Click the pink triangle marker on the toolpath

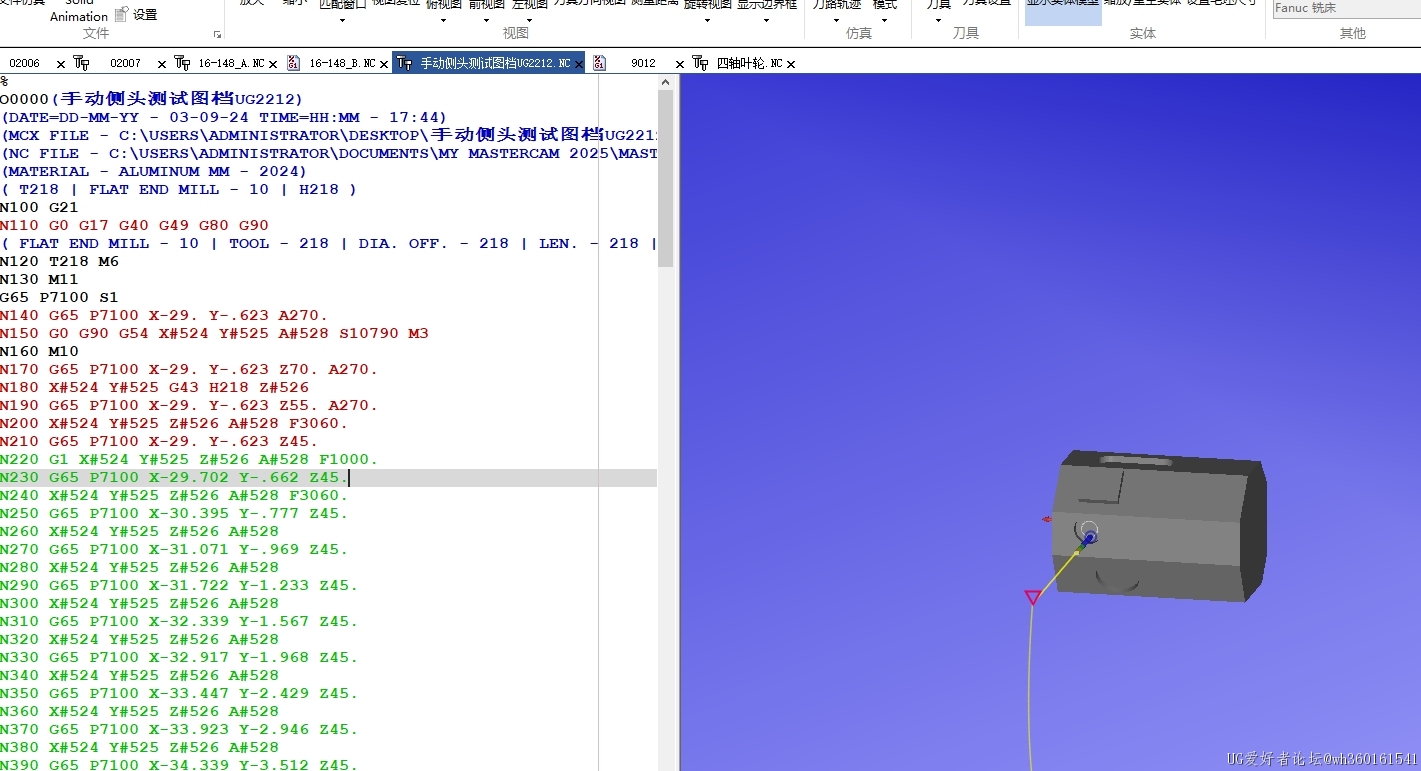tap(1033, 597)
